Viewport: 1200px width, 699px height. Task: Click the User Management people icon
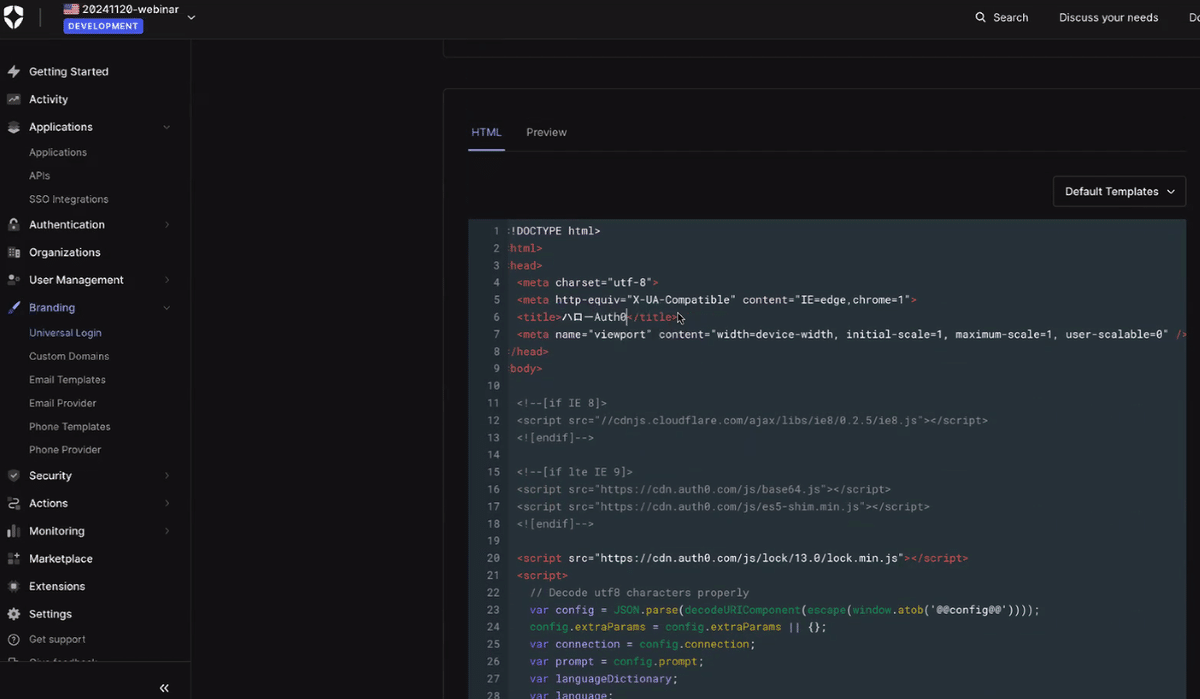14,280
